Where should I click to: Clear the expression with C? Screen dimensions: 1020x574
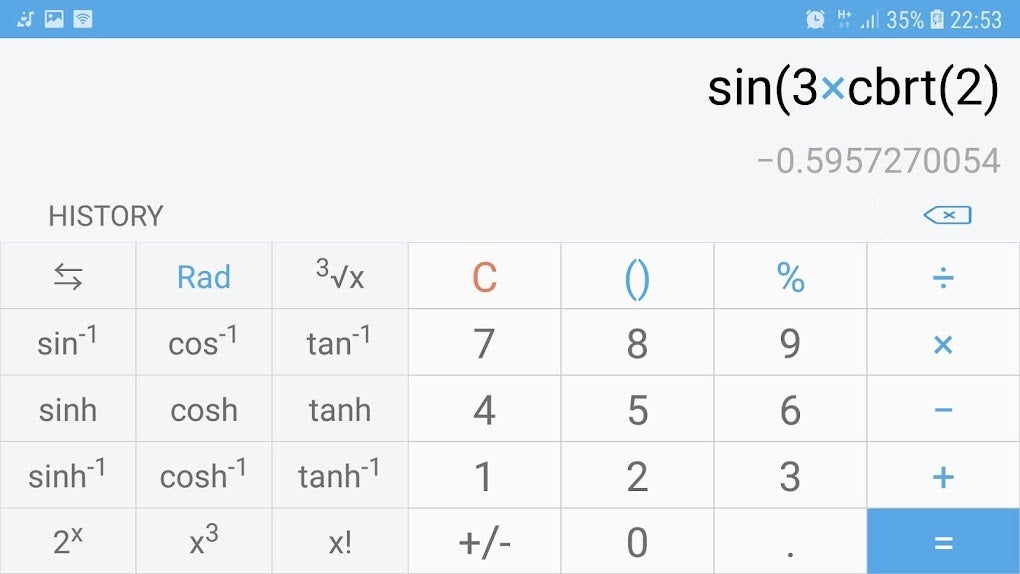[484, 277]
